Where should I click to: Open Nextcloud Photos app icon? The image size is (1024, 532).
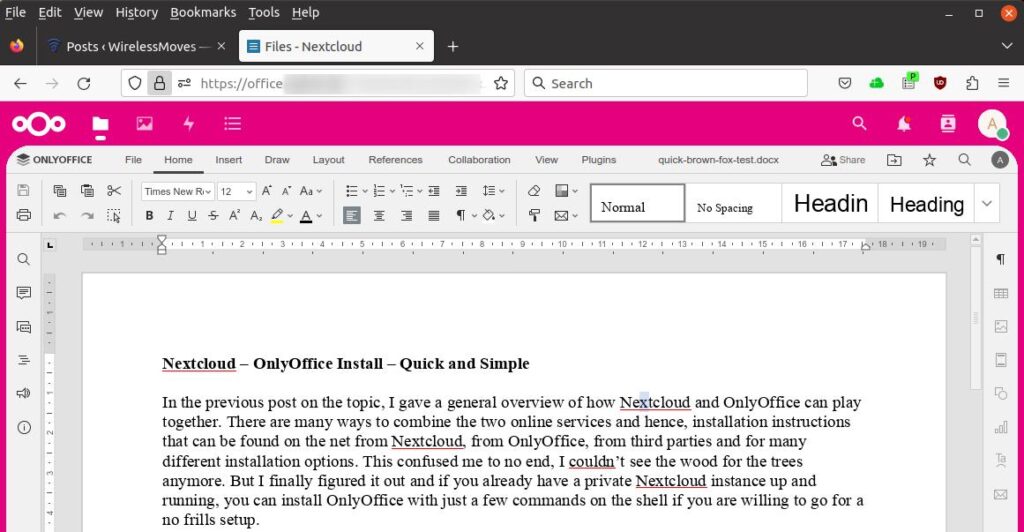point(144,123)
